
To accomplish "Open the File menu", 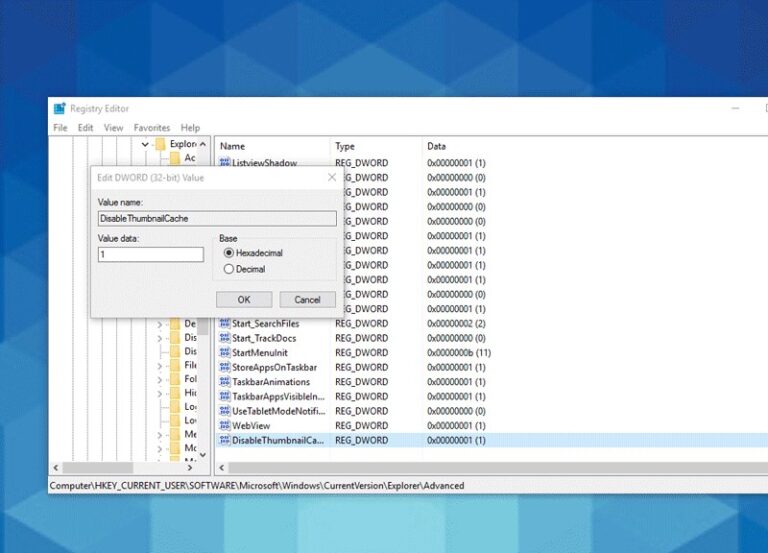I will click(x=60, y=128).
